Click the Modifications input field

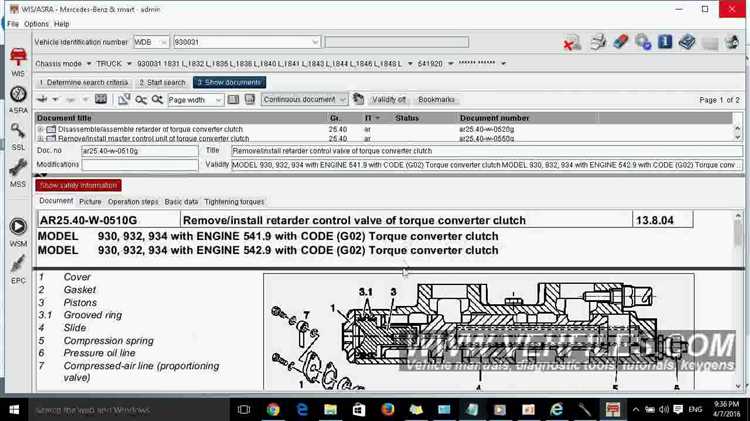(140, 165)
